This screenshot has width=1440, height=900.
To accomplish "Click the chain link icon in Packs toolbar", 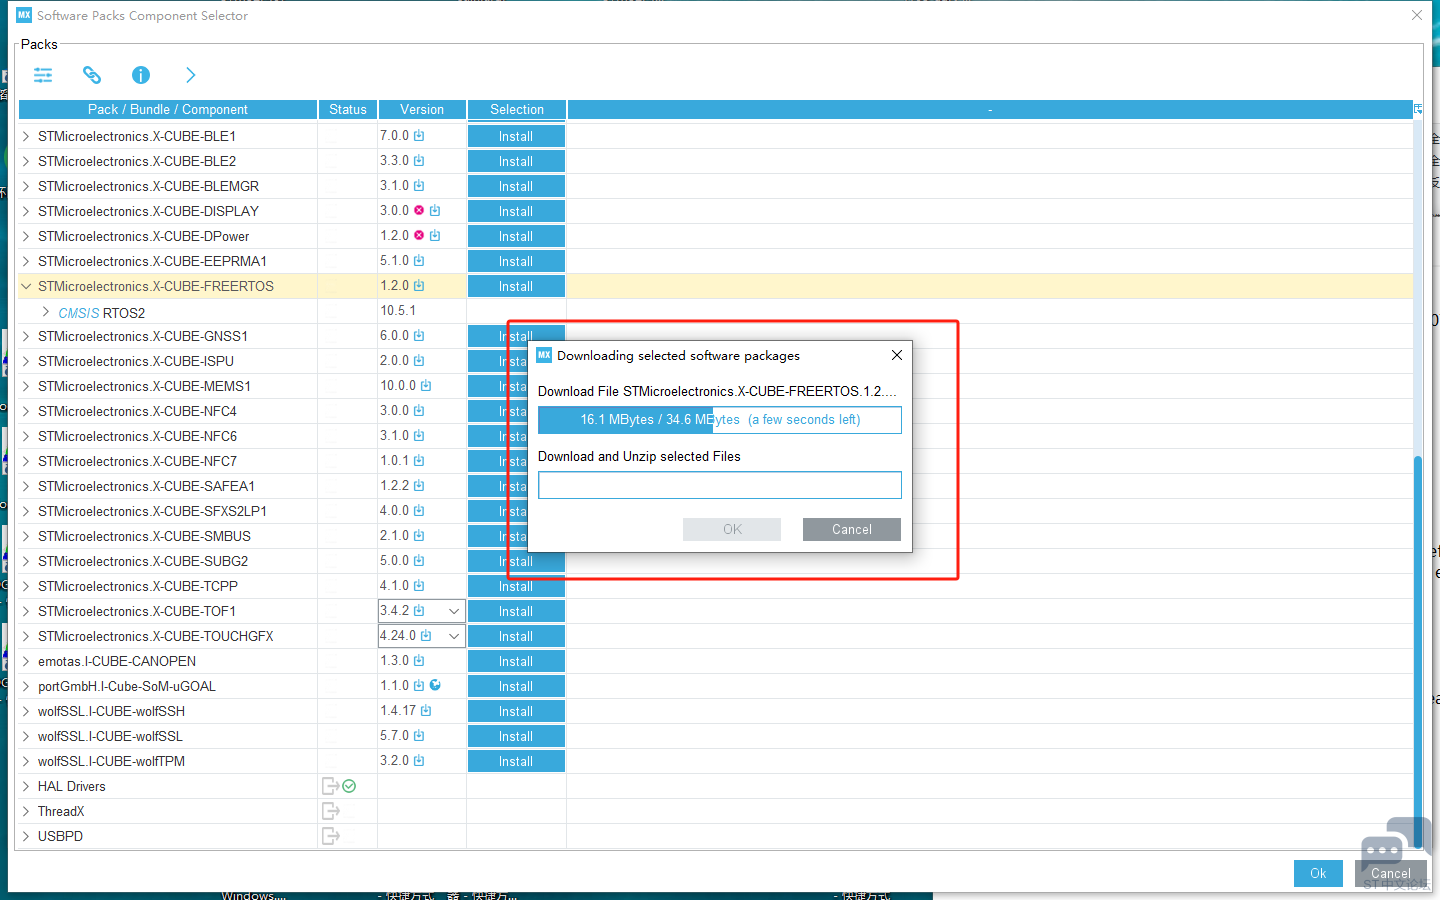I will (92, 75).
